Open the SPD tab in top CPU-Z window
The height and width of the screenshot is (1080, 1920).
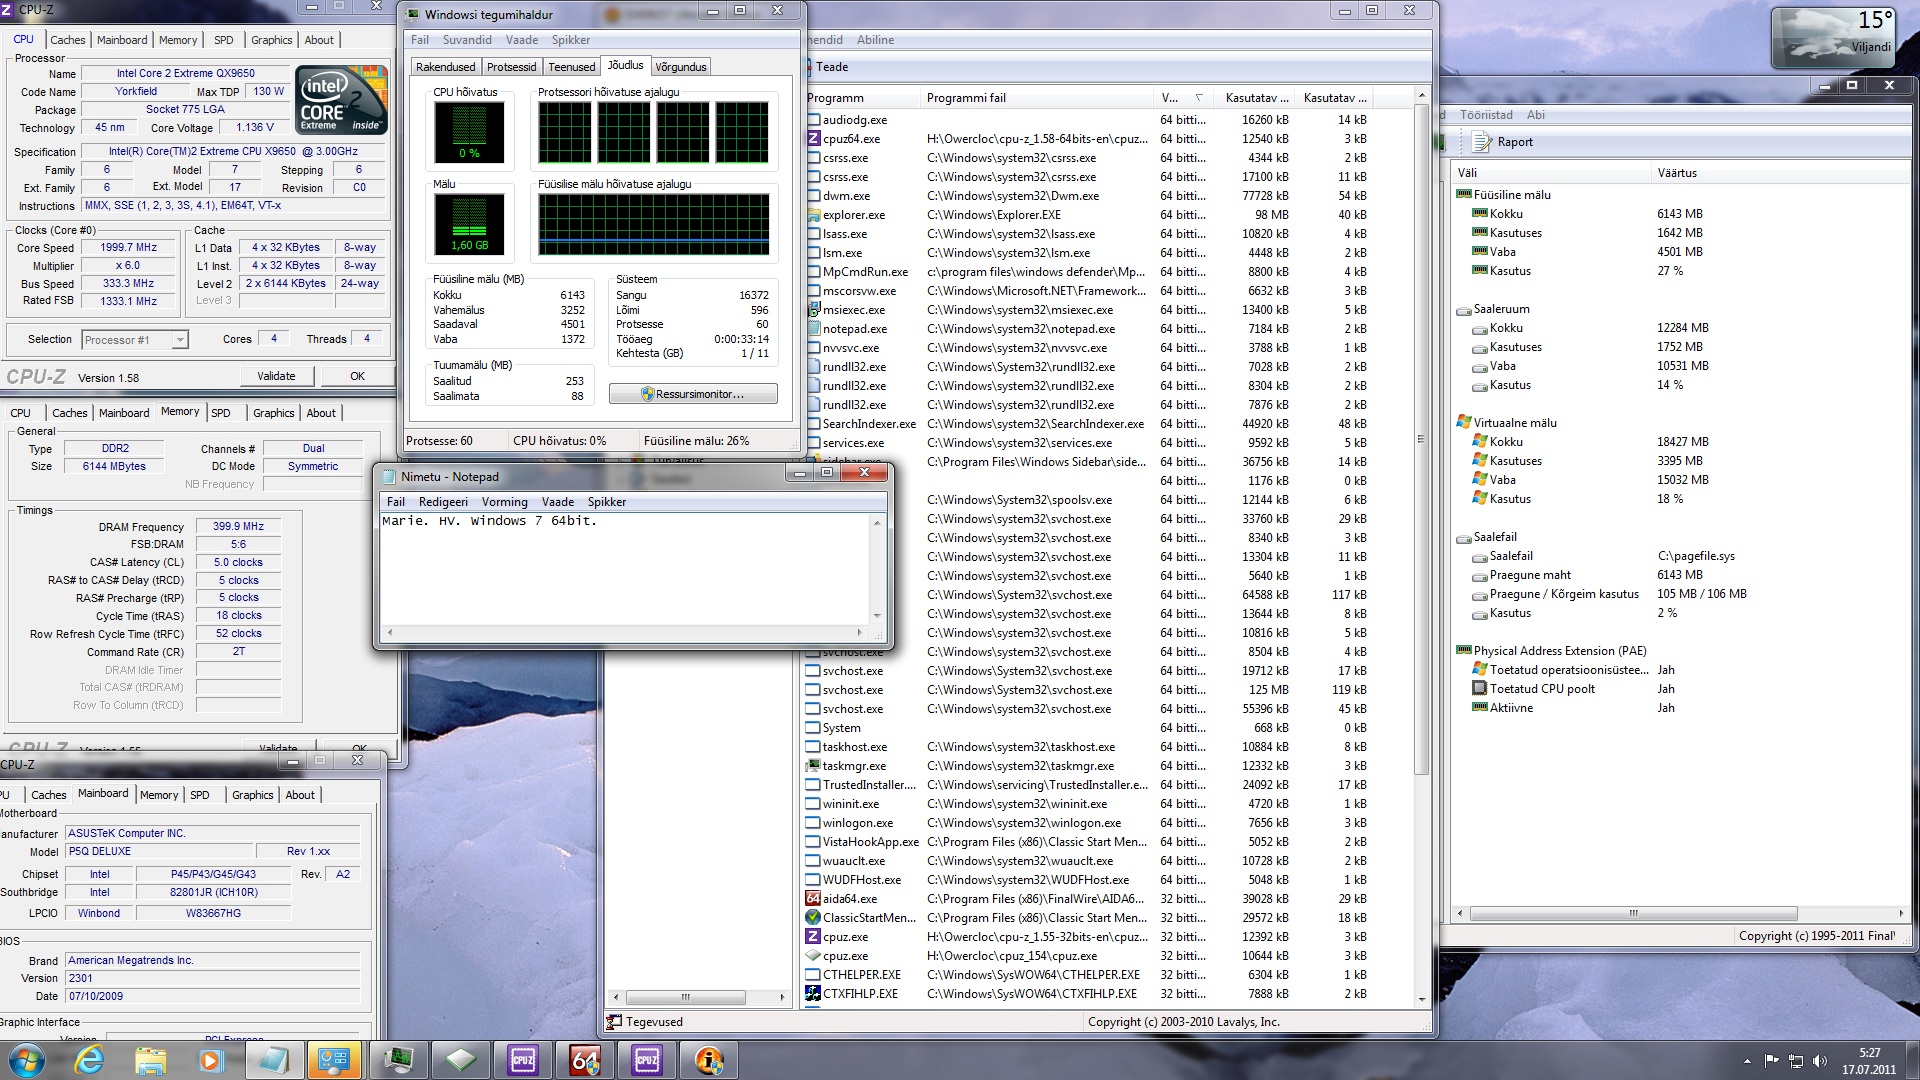(224, 40)
